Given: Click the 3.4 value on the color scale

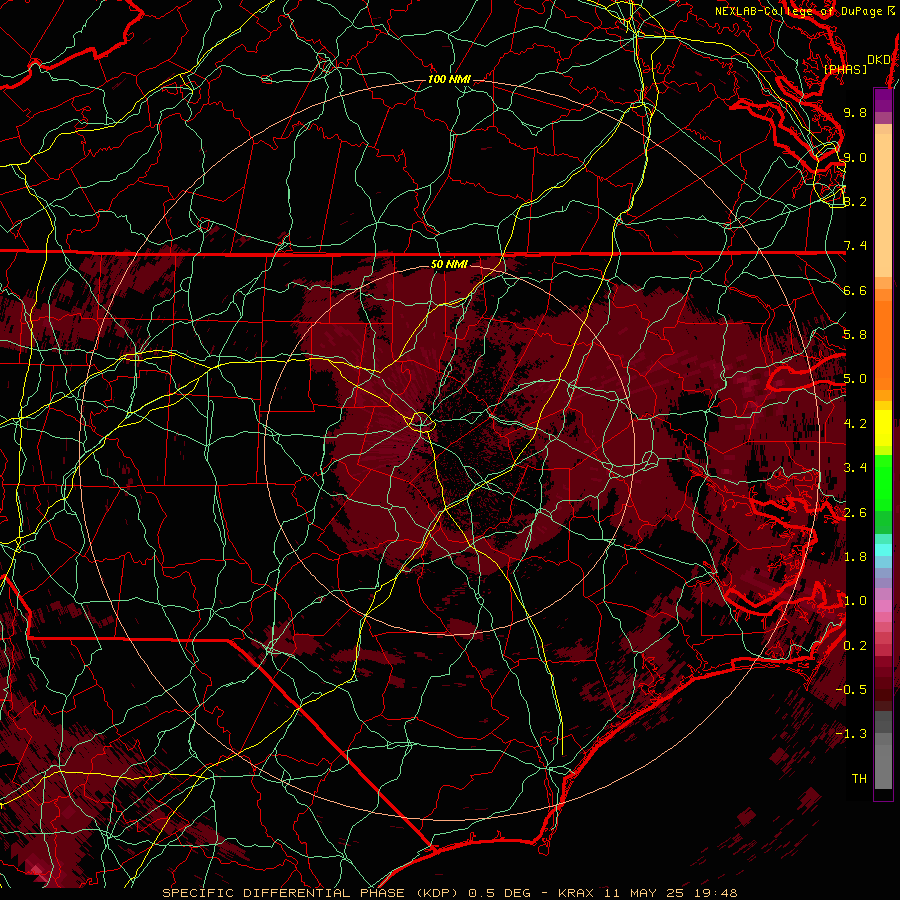Looking at the screenshot, I should [x=855, y=468].
